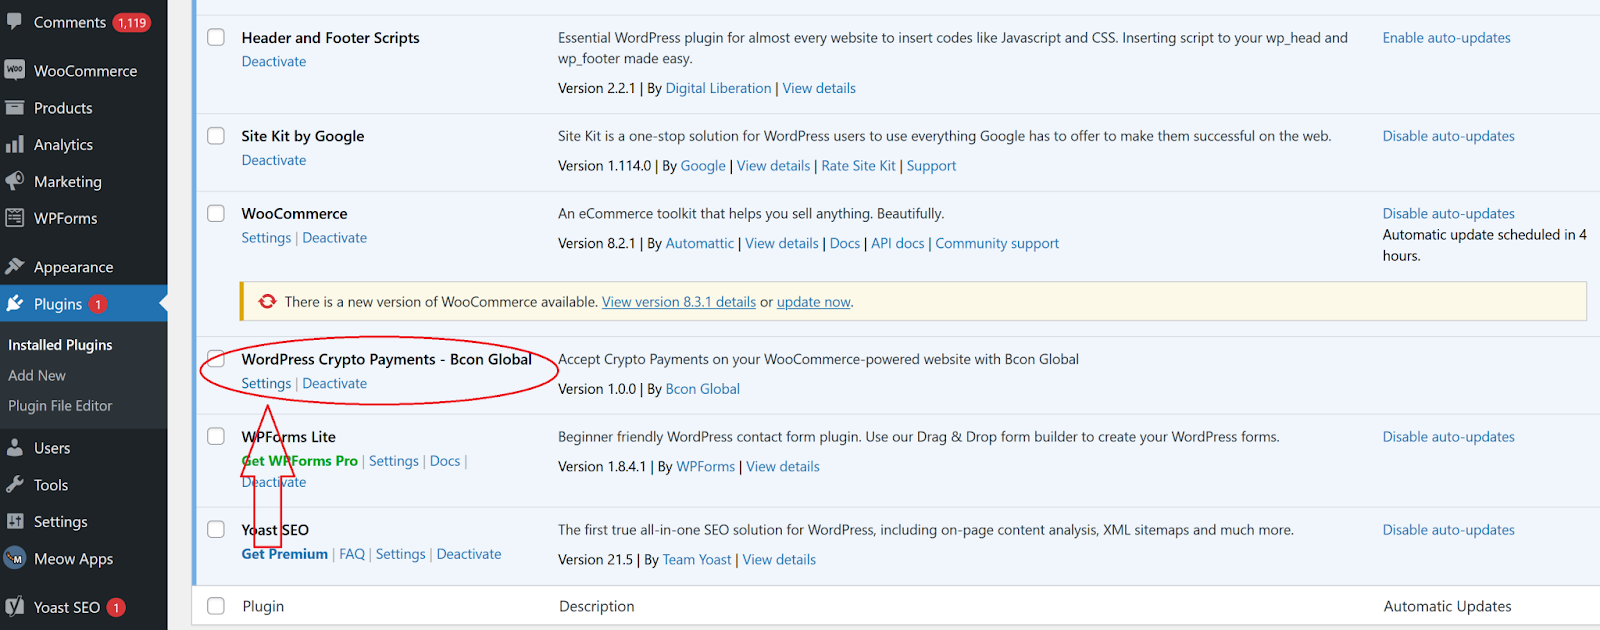Click the Tools wrench icon
The width and height of the screenshot is (1600, 630).
point(14,485)
